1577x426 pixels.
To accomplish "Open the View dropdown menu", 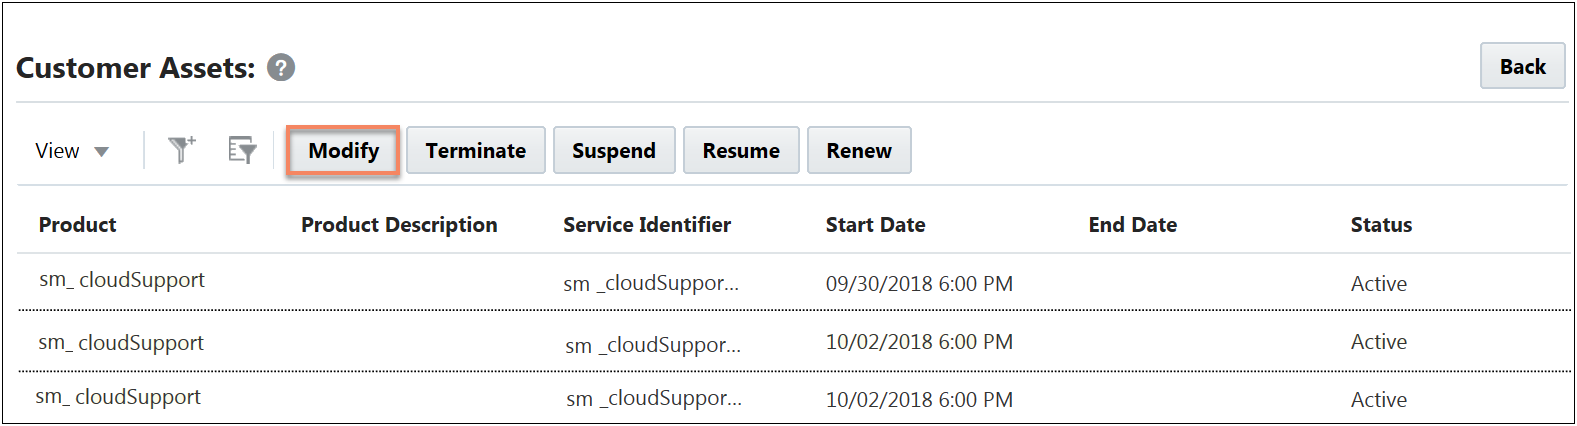I will coord(72,151).
